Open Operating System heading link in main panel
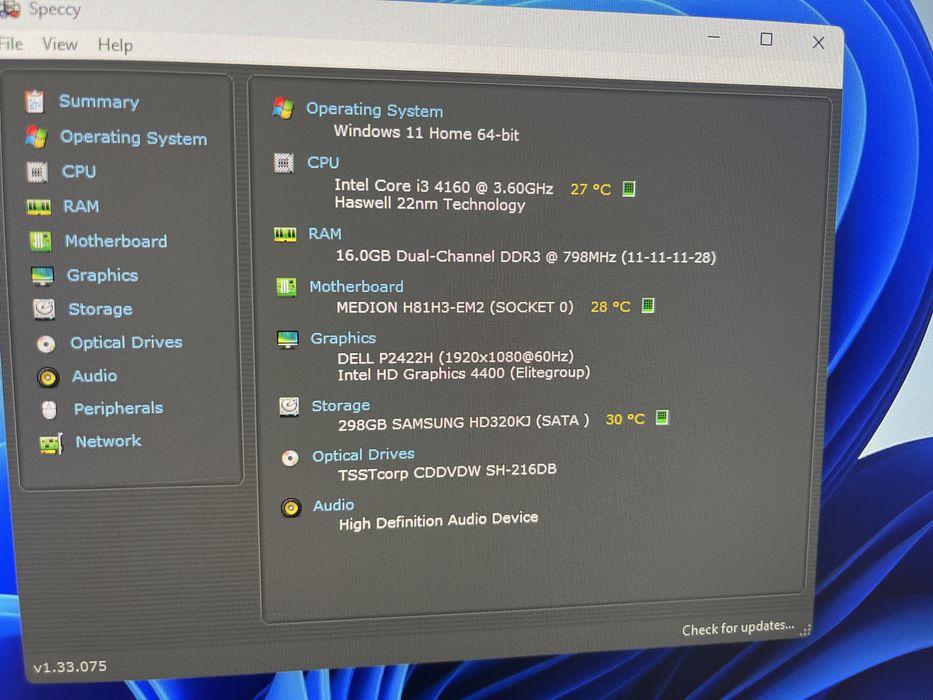The height and width of the screenshot is (700, 933). tap(374, 110)
